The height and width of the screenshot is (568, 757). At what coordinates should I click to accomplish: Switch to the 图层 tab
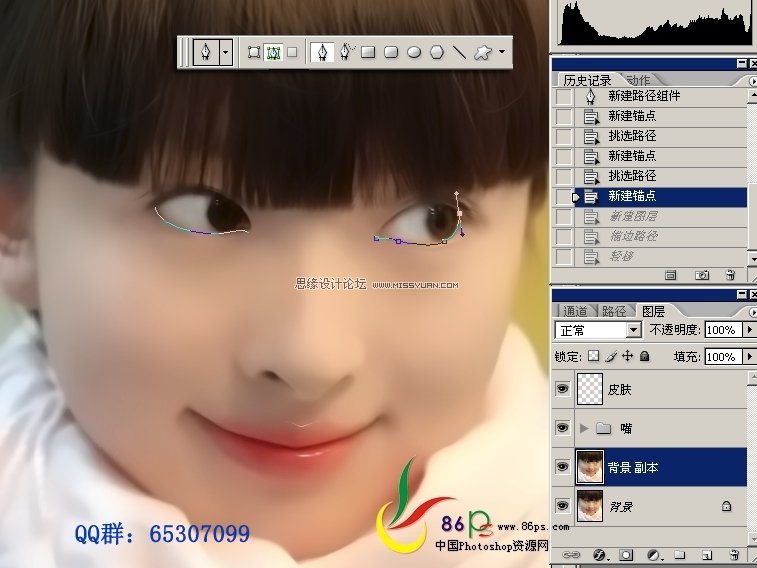[653, 311]
